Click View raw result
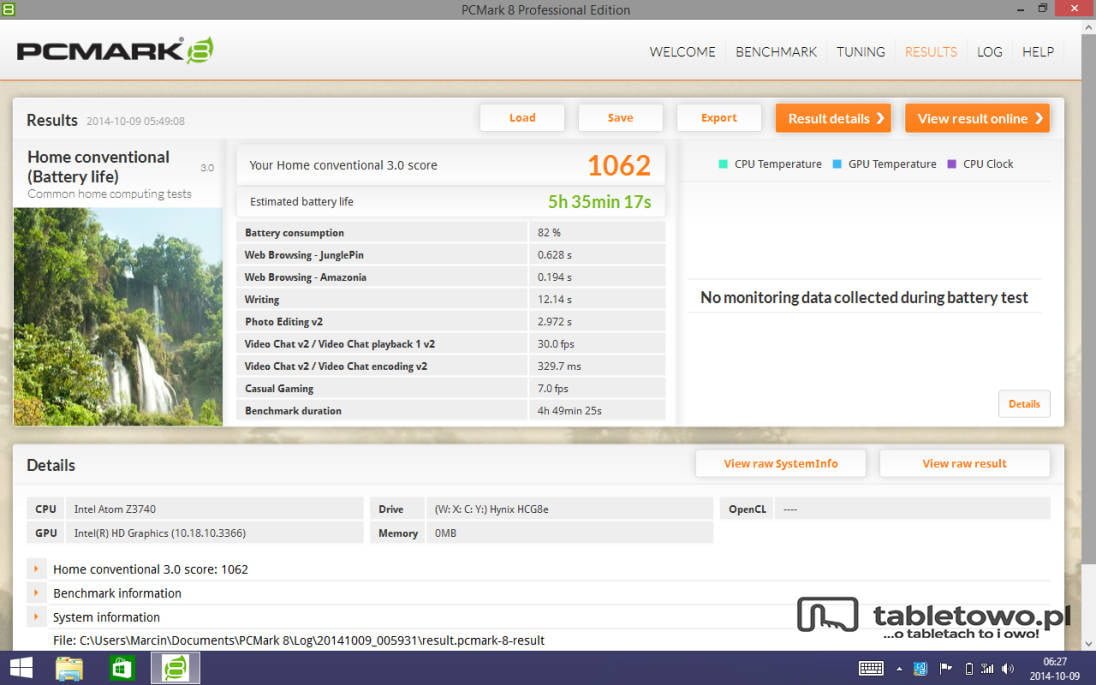This screenshot has width=1096, height=685. tap(965, 463)
